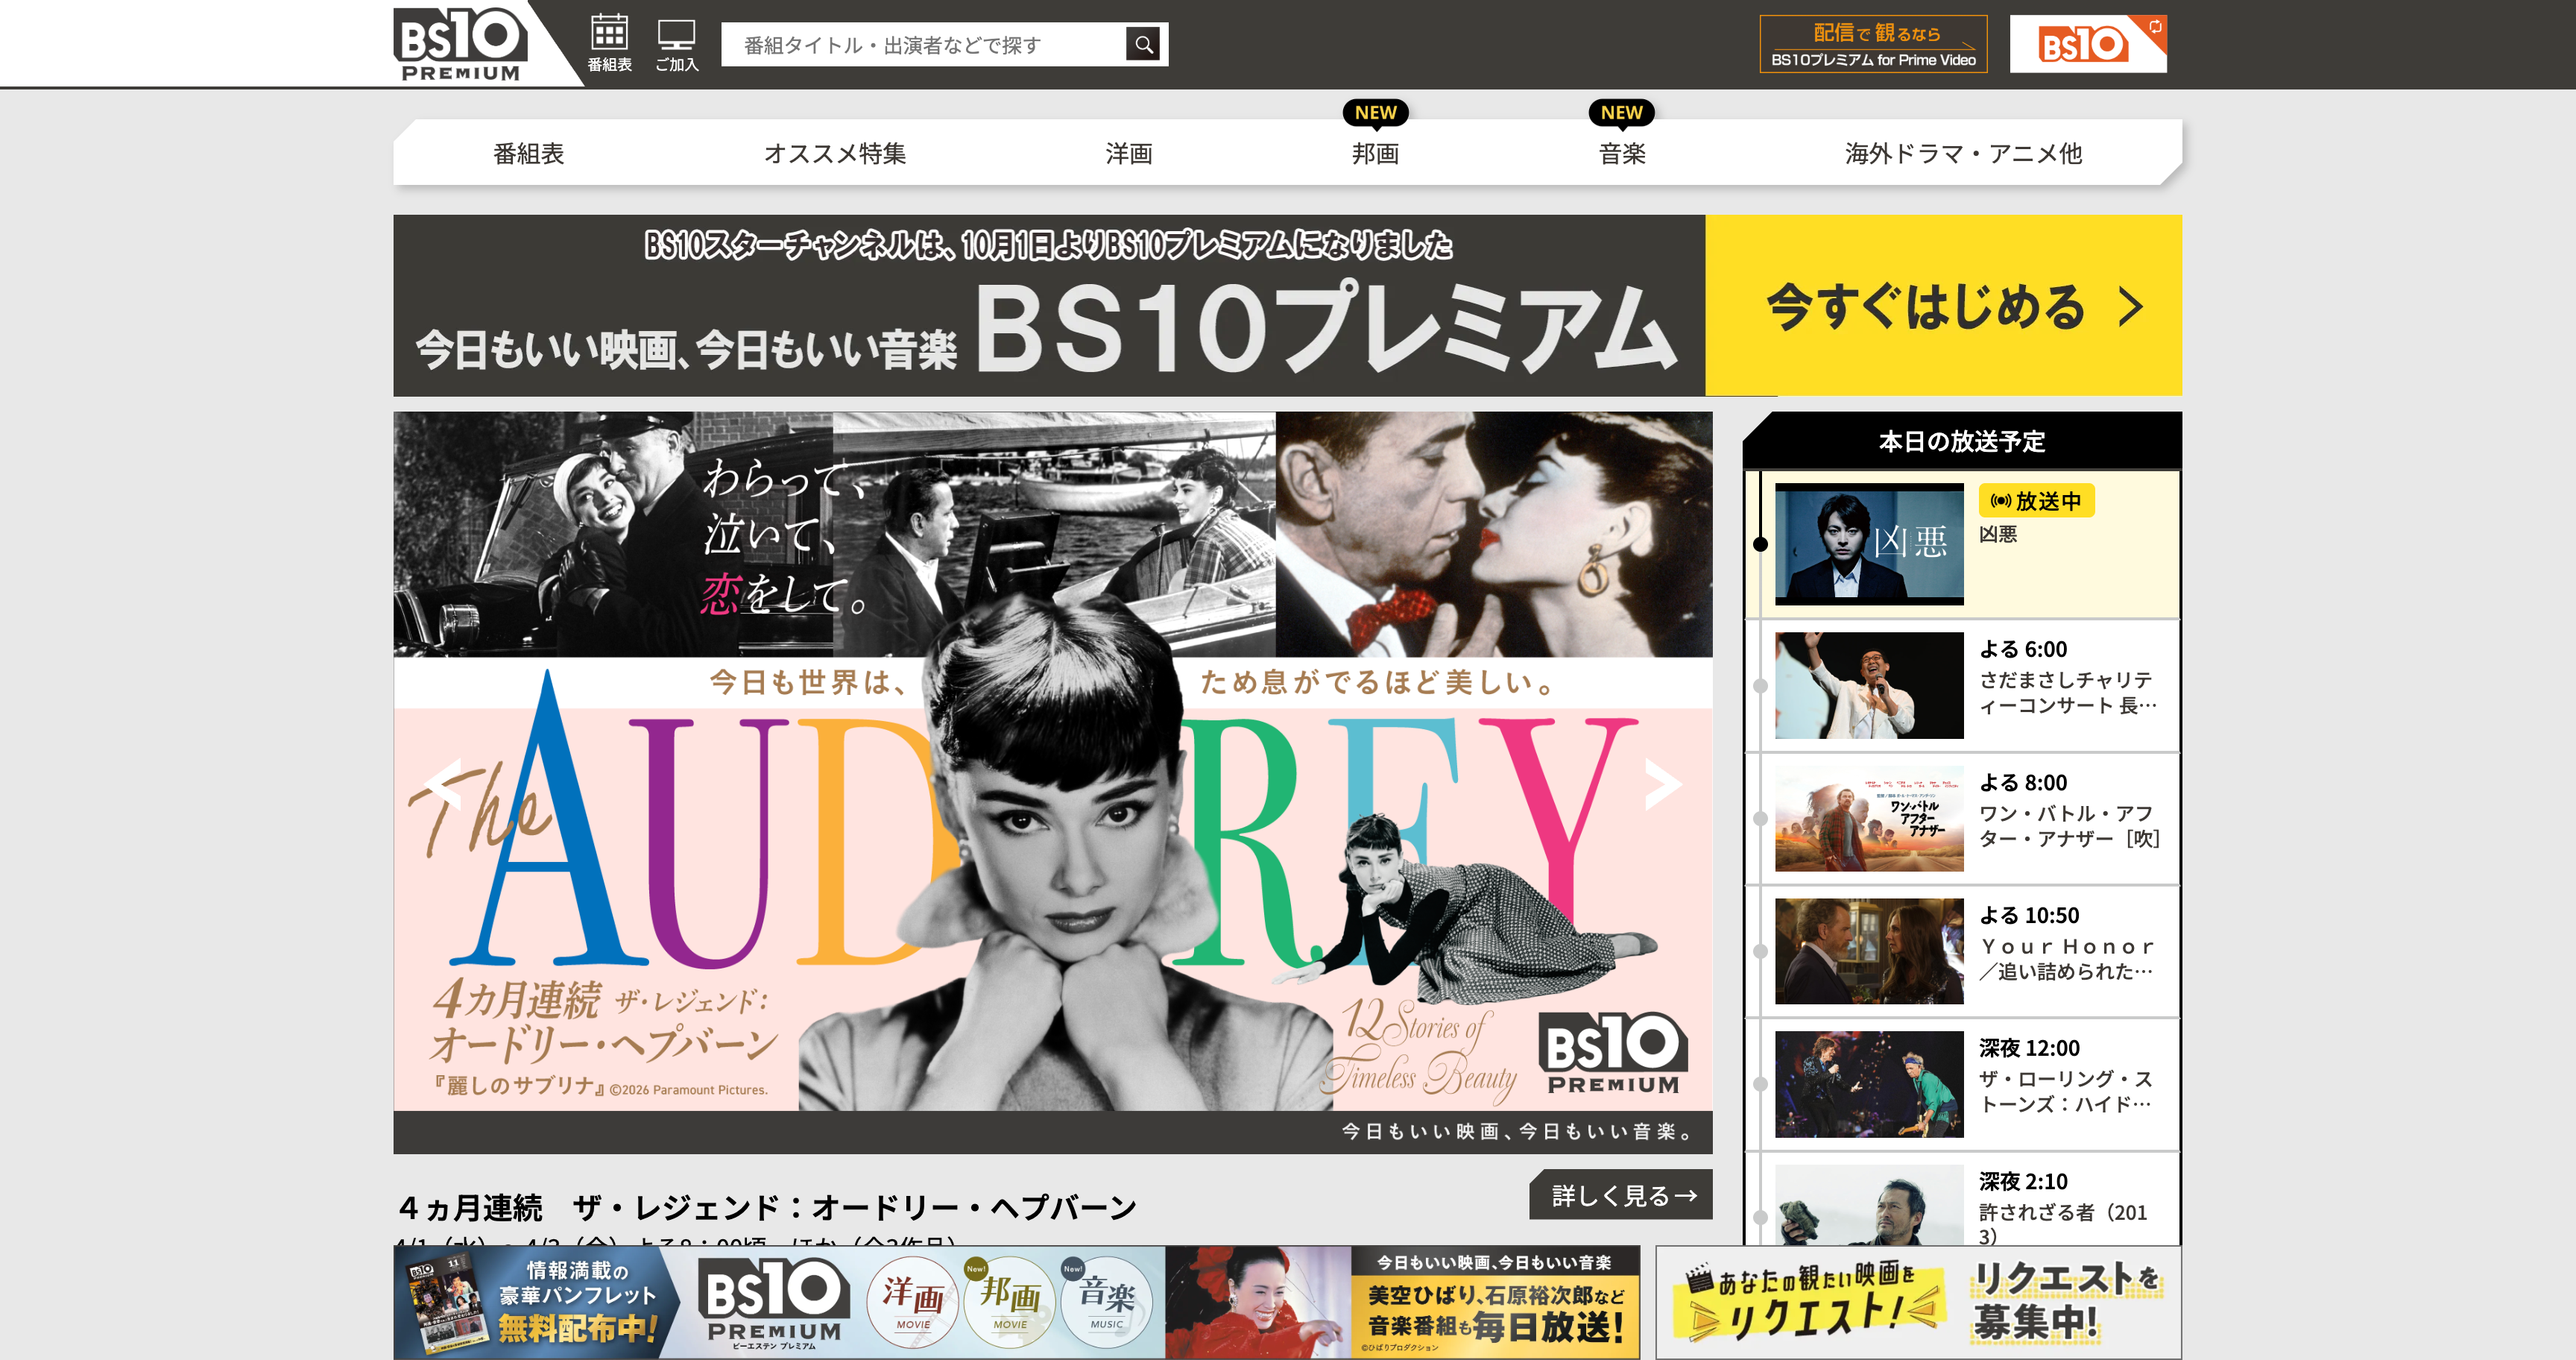Focus the program title search field
2576x1360 pixels.
click(924, 44)
